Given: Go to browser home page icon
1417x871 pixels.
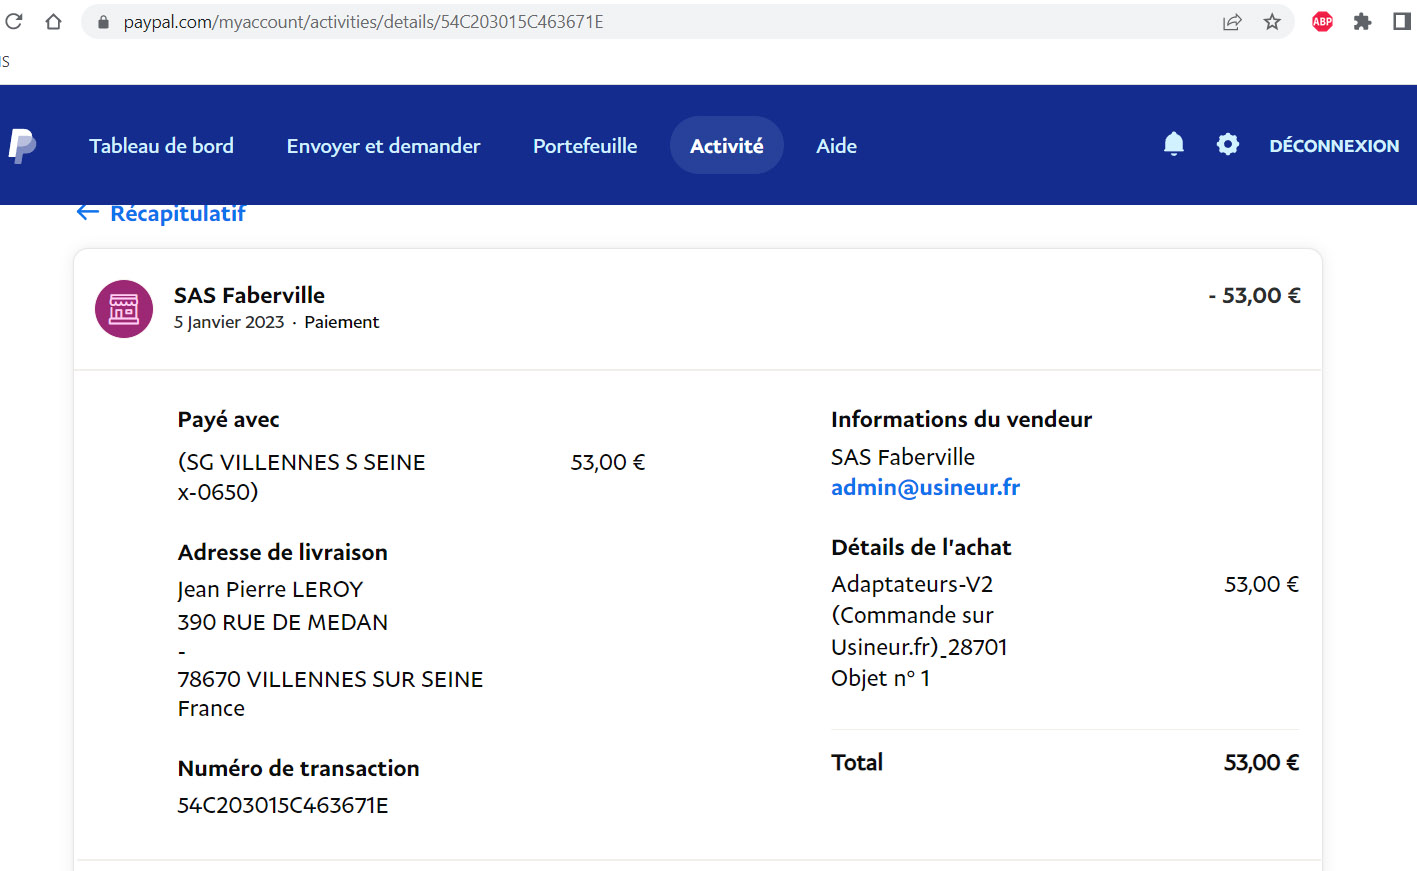Looking at the screenshot, I should [53, 21].
